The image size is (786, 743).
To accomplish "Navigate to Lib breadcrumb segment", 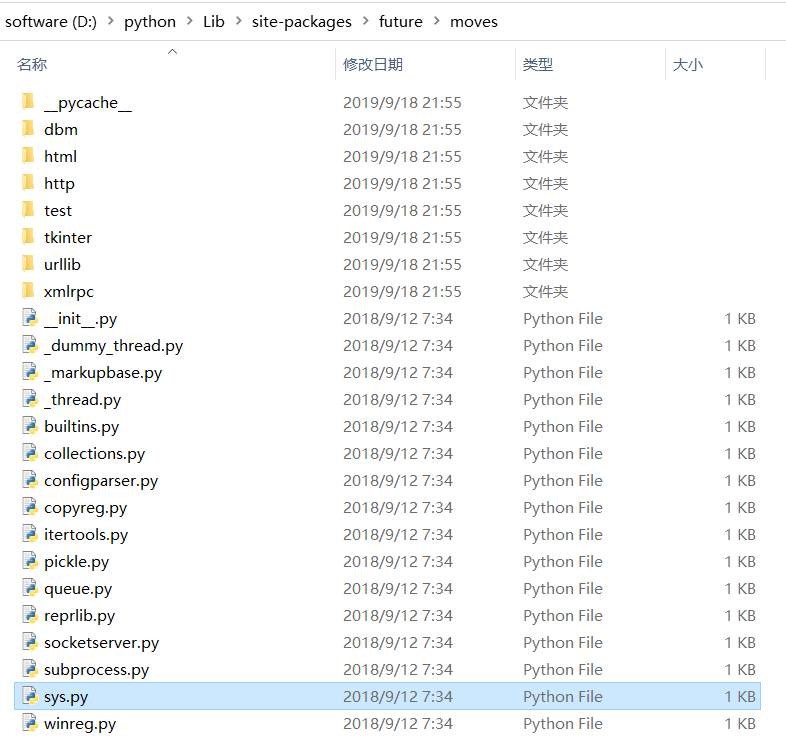I will pyautogui.click(x=214, y=22).
